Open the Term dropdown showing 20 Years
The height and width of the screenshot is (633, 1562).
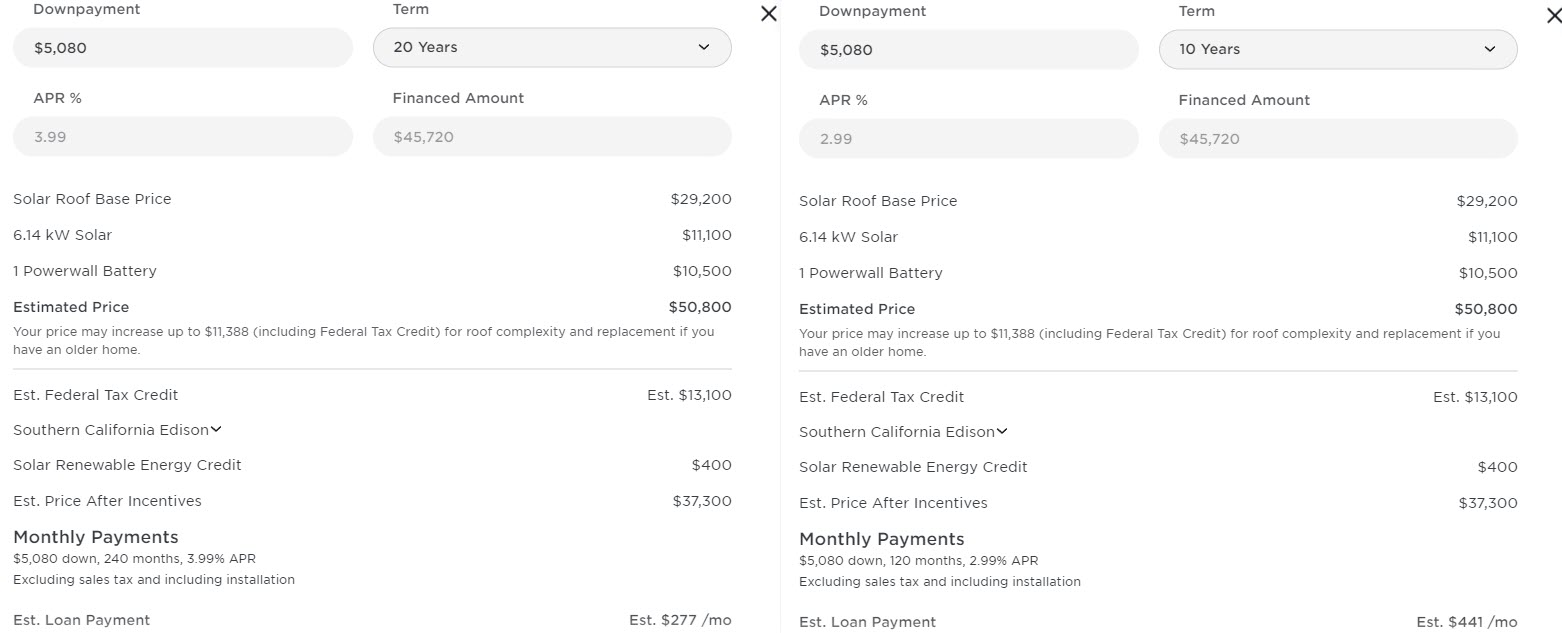[552, 47]
